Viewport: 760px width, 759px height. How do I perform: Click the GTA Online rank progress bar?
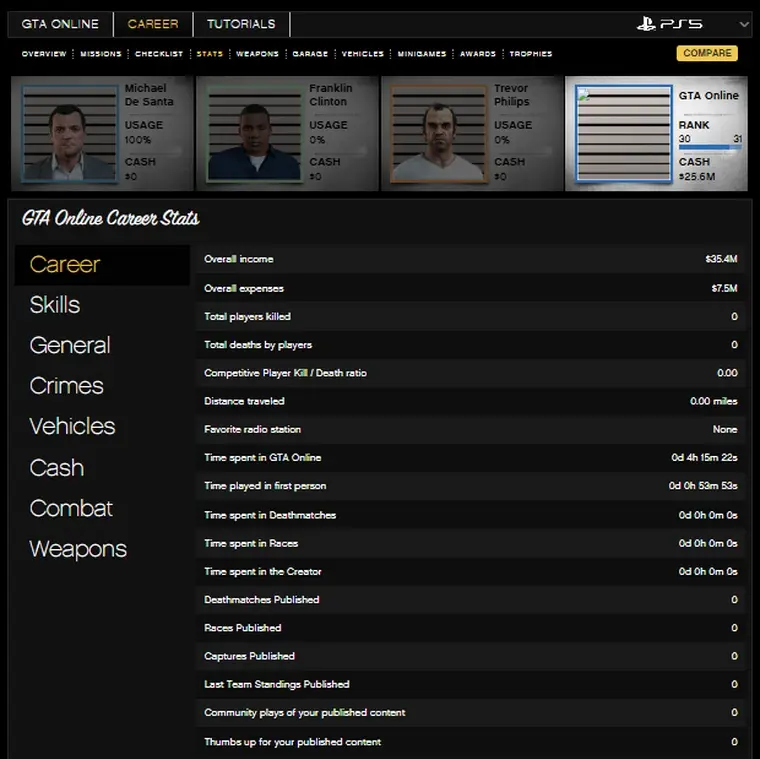pos(709,148)
